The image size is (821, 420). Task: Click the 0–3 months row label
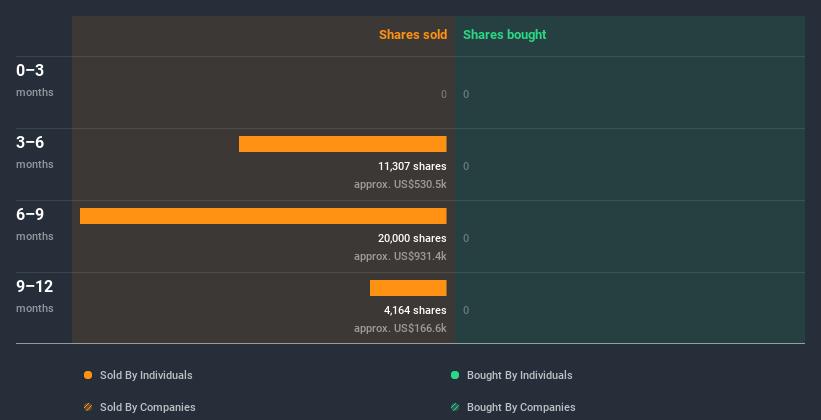click(x=35, y=80)
